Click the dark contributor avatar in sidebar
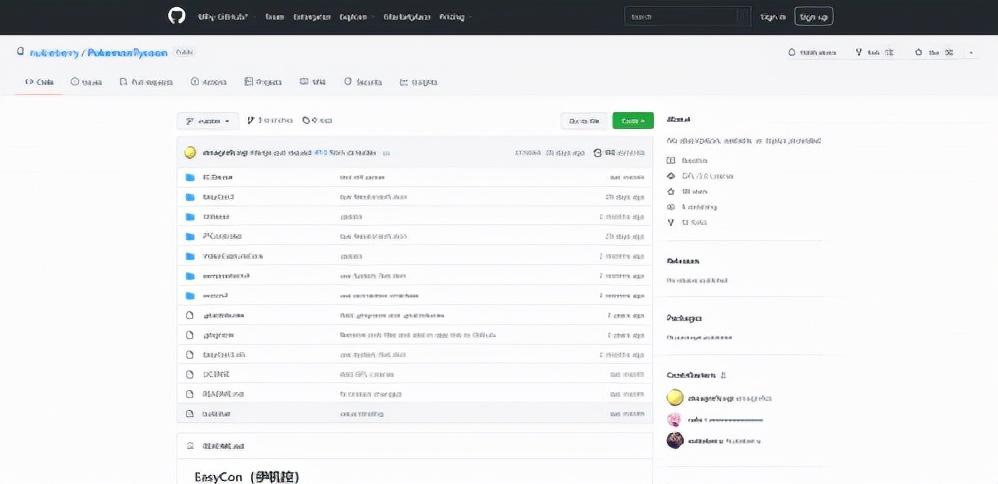 pos(675,440)
